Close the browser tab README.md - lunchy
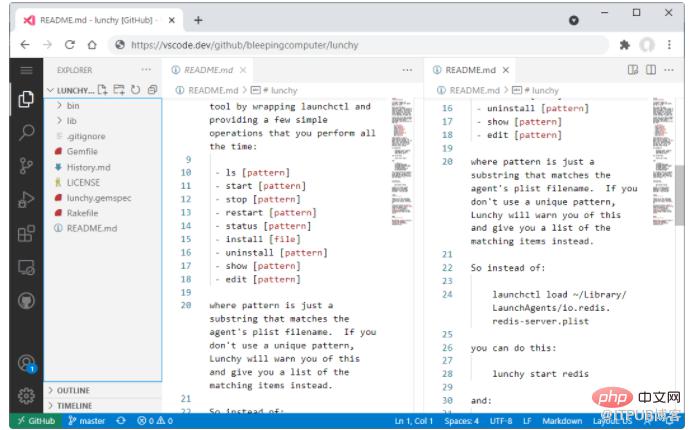This screenshot has height=430, width=691. (171, 20)
